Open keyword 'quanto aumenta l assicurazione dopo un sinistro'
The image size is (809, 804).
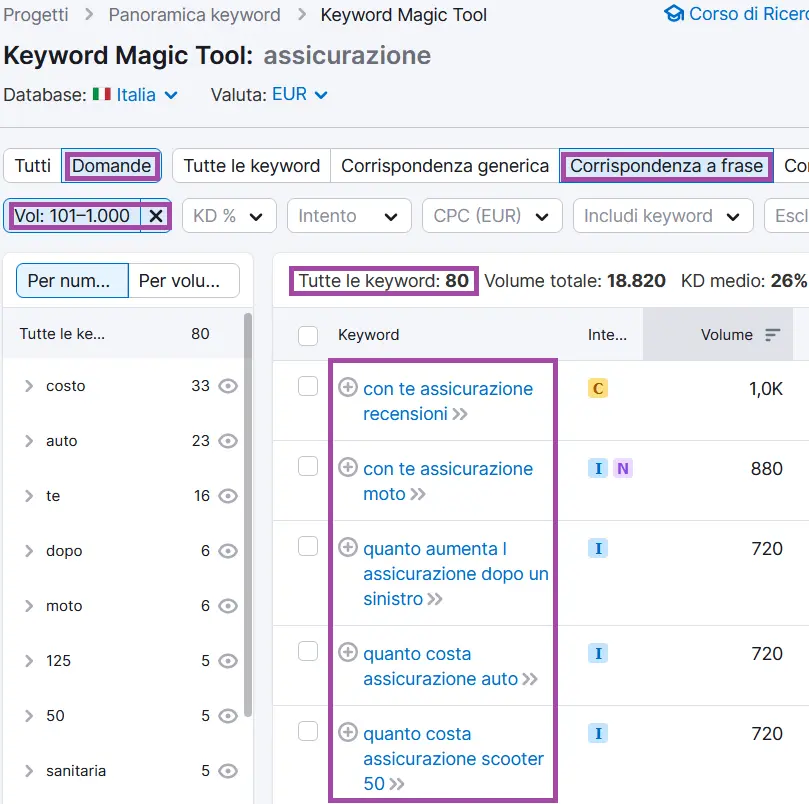tap(455, 574)
